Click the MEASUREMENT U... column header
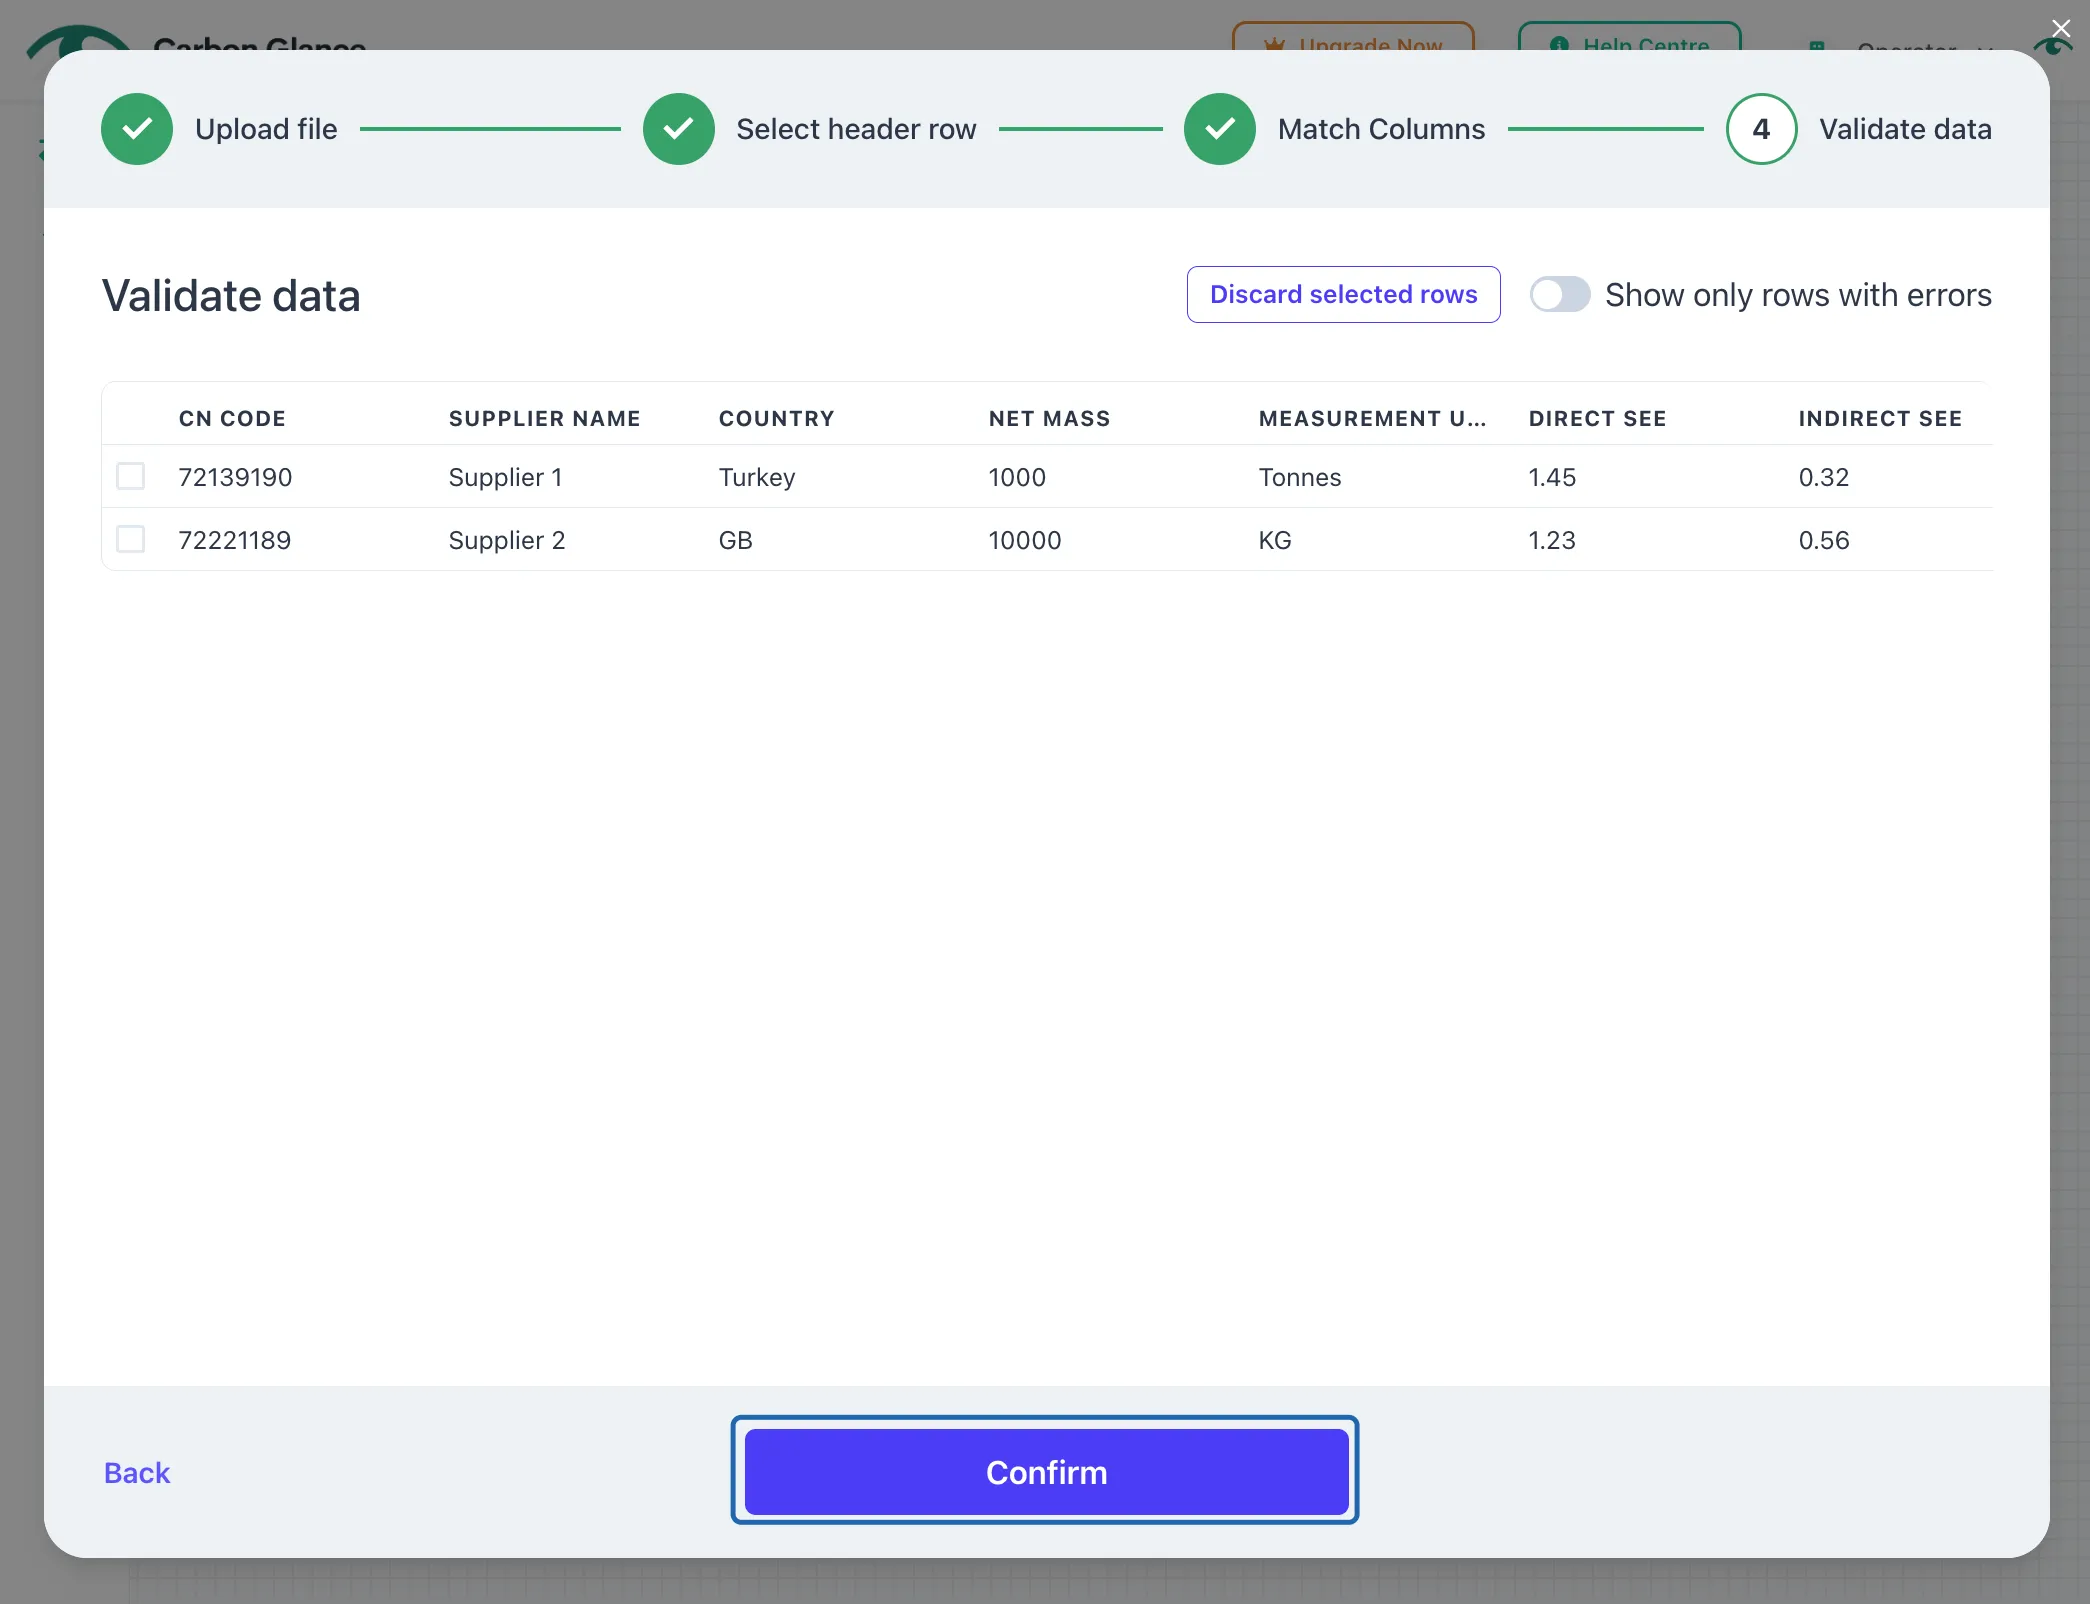 1372,418
